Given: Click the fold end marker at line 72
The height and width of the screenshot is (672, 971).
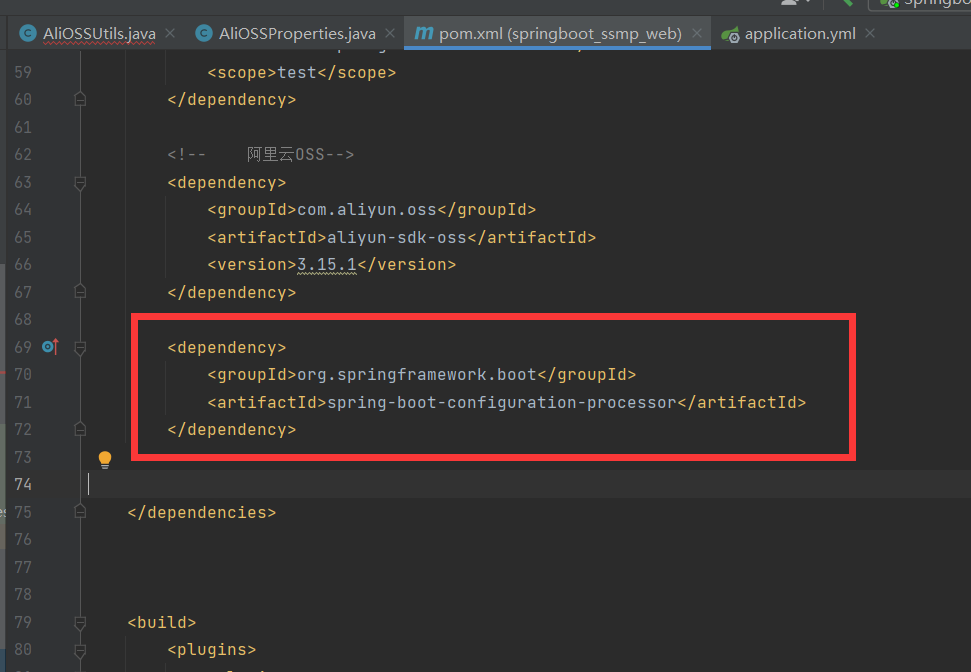Looking at the screenshot, I should (x=80, y=429).
